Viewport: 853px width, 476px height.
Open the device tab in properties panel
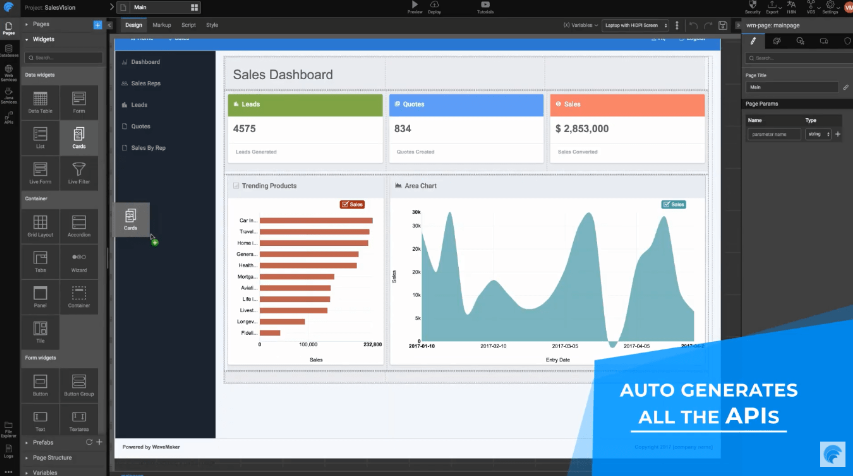[824, 41]
